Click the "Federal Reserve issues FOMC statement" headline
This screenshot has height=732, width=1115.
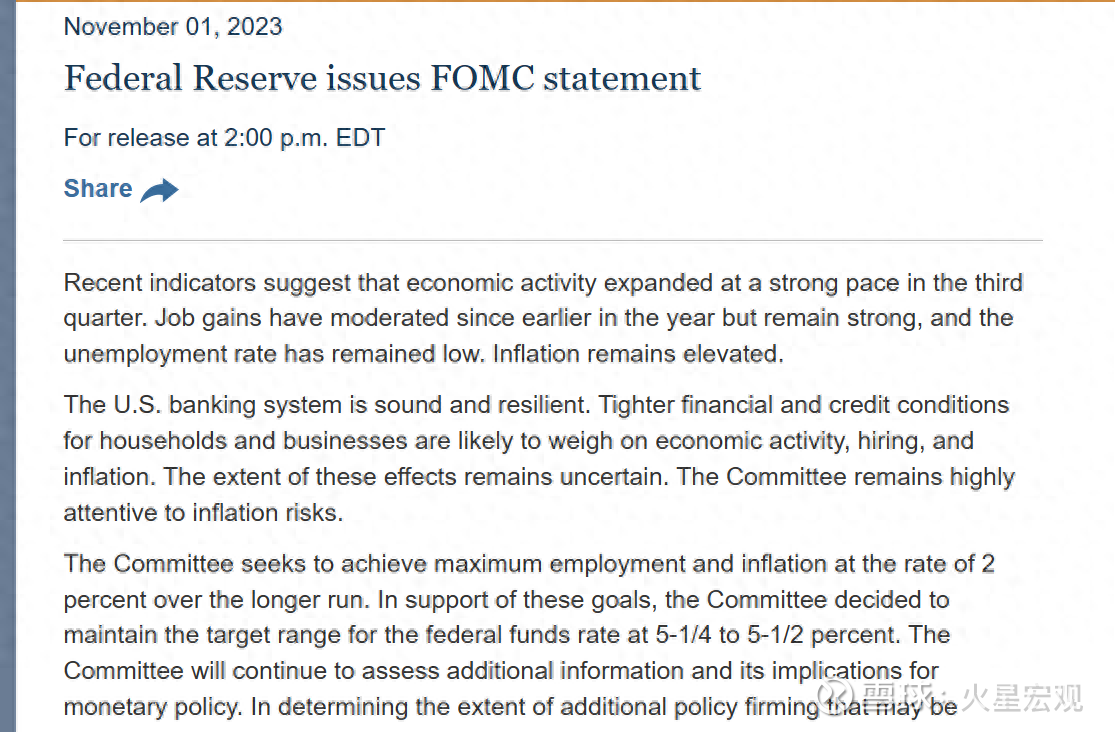coord(382,78)
